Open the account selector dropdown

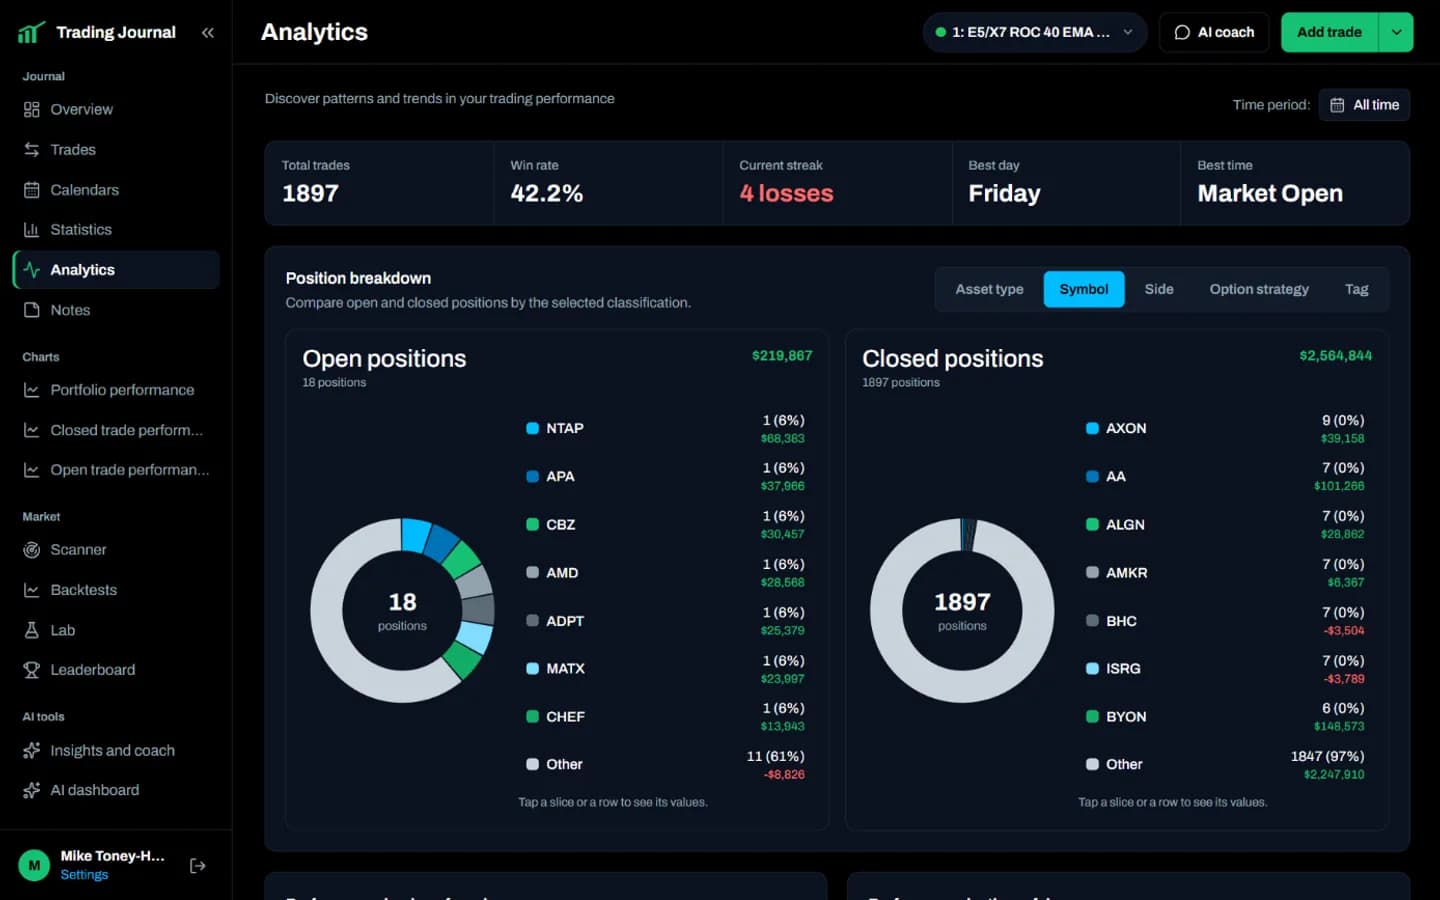click(1034, 32)
